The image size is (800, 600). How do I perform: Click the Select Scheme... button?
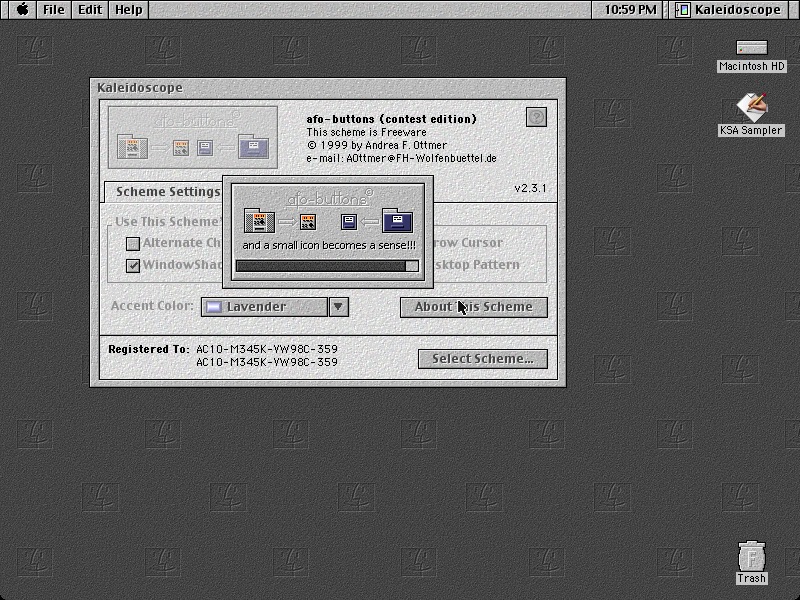click(483, 359)
